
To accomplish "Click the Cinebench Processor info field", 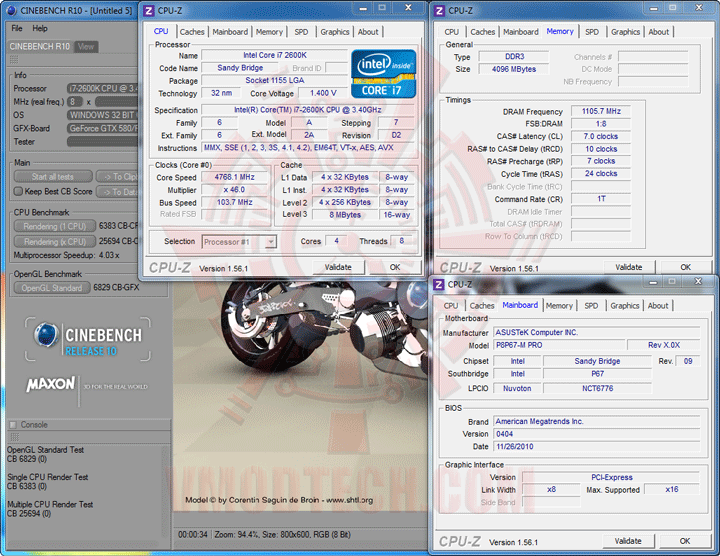I will coord(103,89).
